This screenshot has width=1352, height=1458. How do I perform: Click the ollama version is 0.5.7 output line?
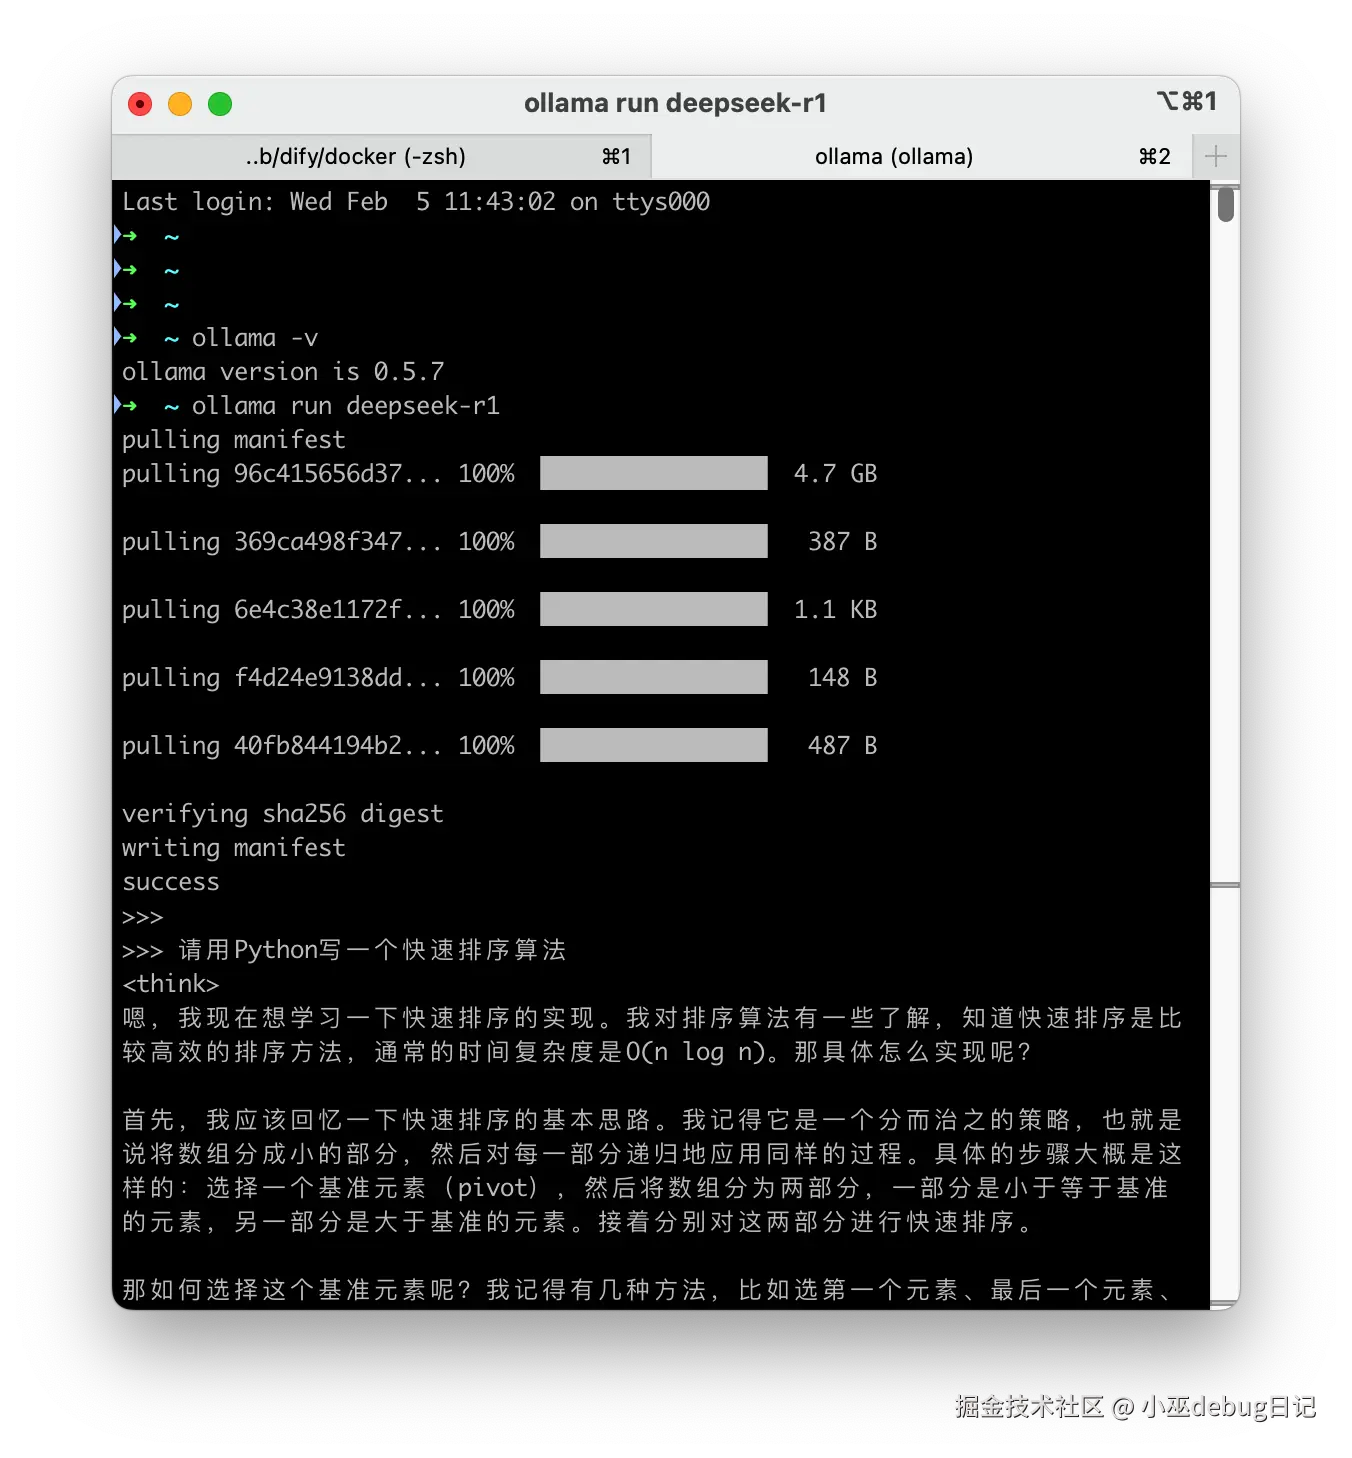(283, 371)
